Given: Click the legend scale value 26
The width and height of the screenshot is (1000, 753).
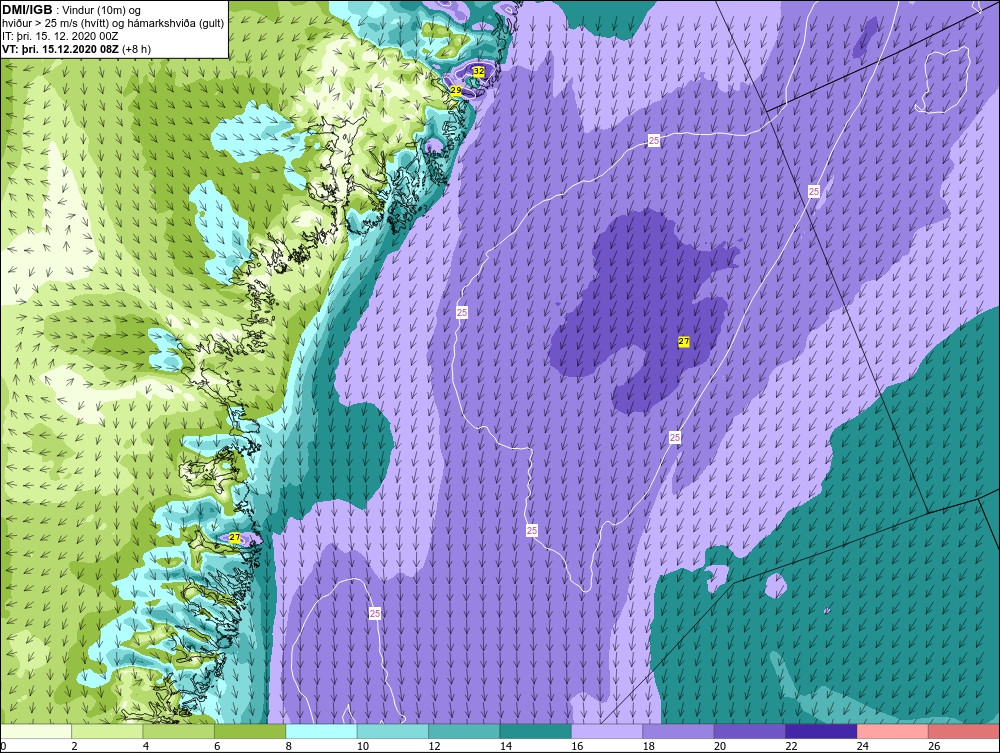Looking at the screenshot, I should 934,746.
